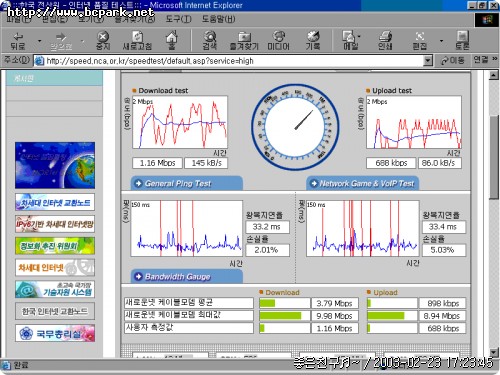Click the Back (뒤로) toolbar icon
Viewport: 500px width, 375px height.
click(18, 41)
